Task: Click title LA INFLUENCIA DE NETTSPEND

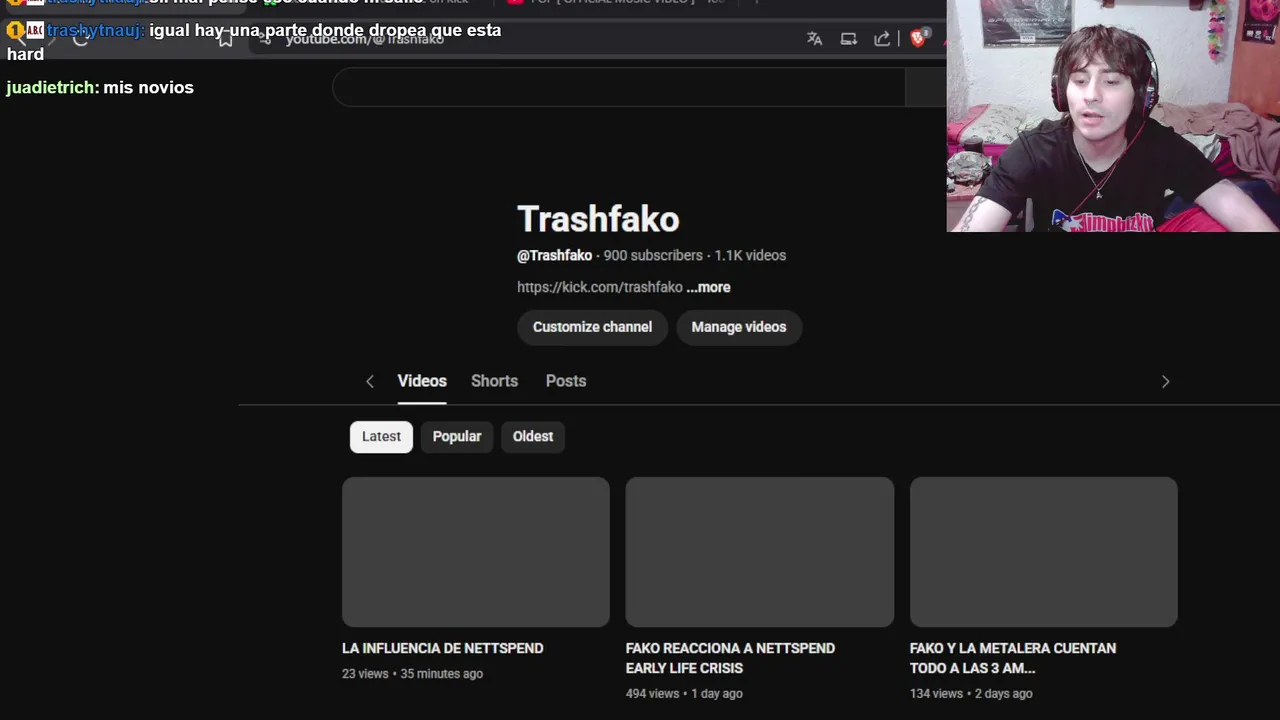Action: click(x=443, y=648)
